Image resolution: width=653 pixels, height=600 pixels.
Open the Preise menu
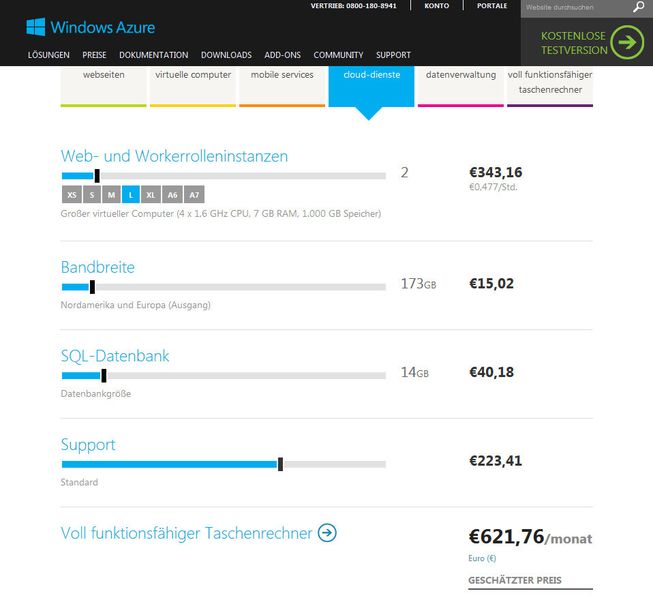click(95, 55)
